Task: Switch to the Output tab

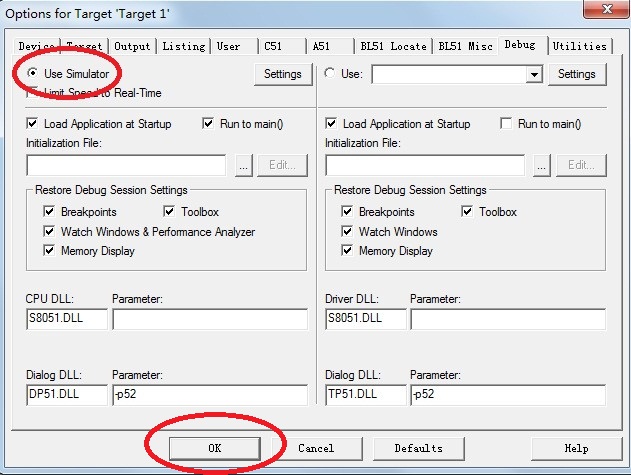Action: [132, 46]
